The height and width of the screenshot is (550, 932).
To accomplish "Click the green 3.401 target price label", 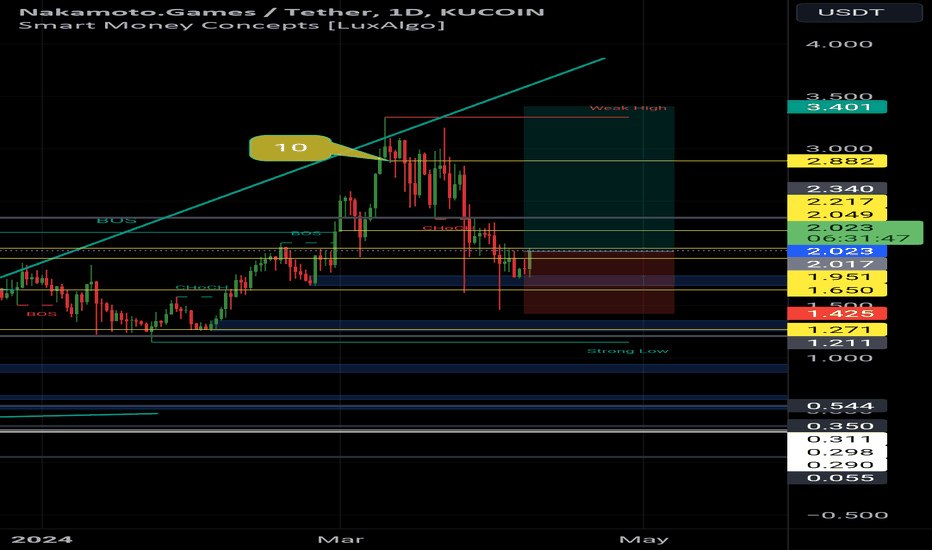I will (x=837, y=107).
